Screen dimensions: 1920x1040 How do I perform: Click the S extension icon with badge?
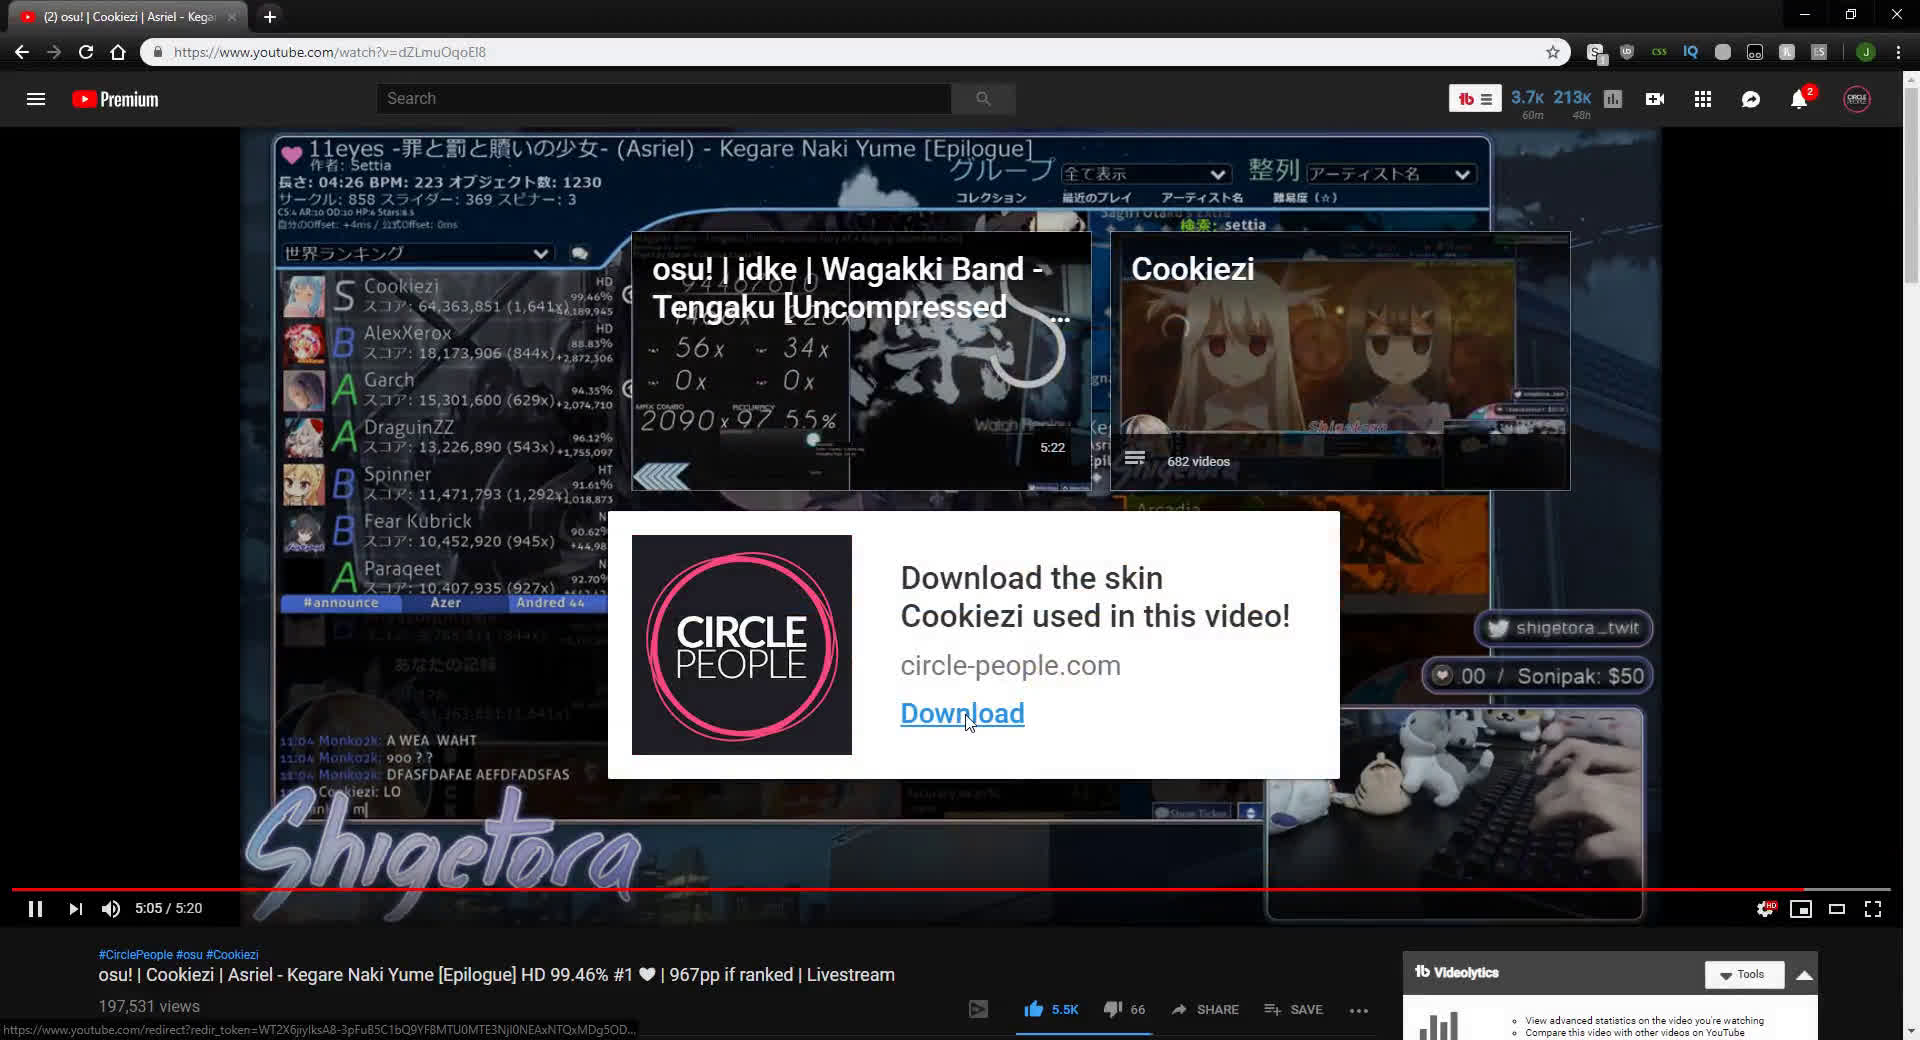pos(1596,53)
